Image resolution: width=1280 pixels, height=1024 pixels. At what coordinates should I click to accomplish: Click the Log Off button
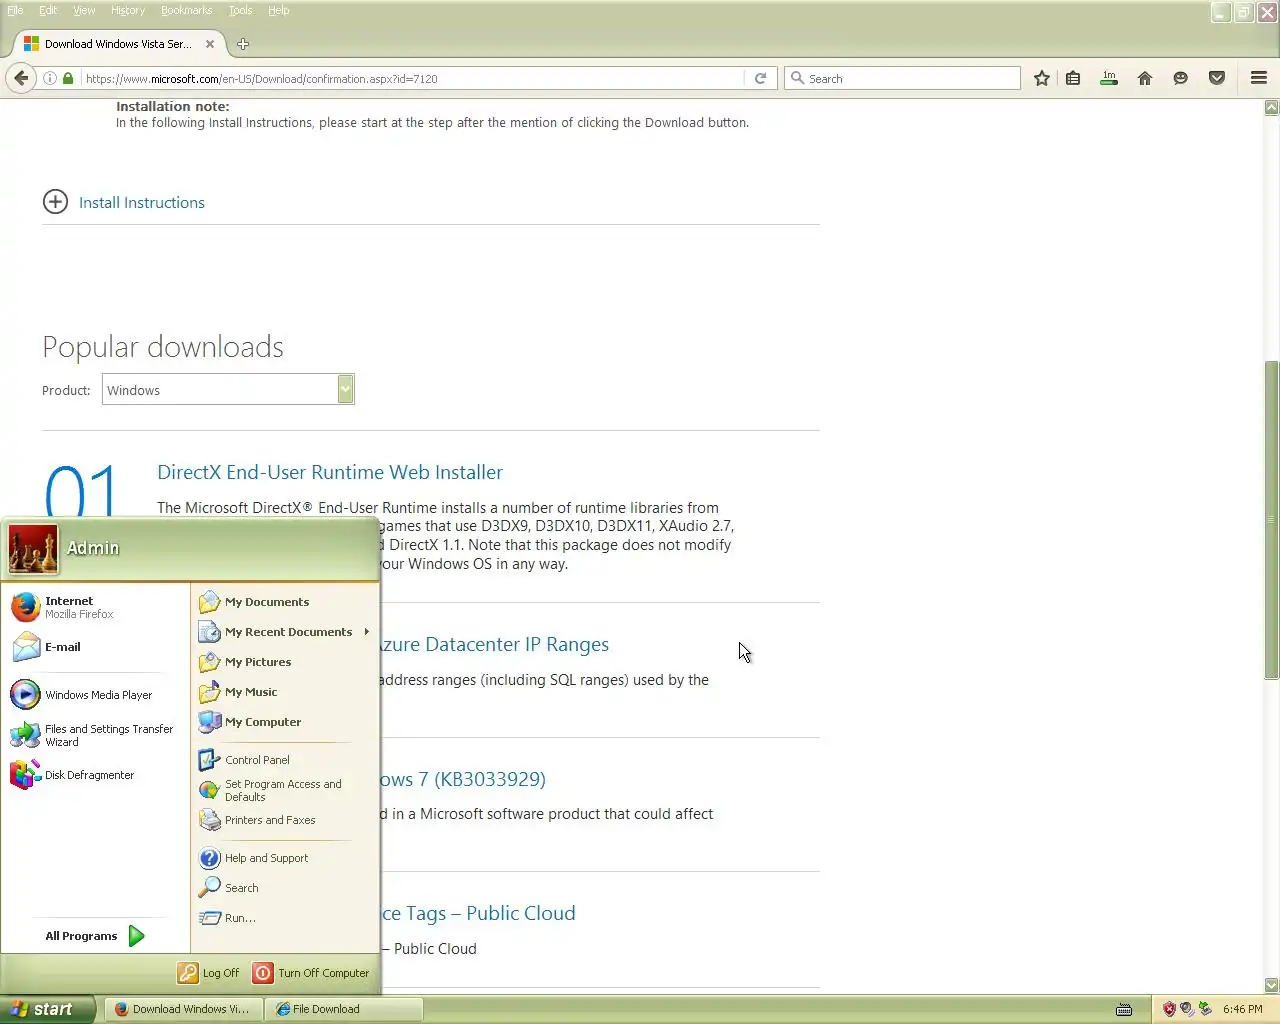(x=209, y=973)
